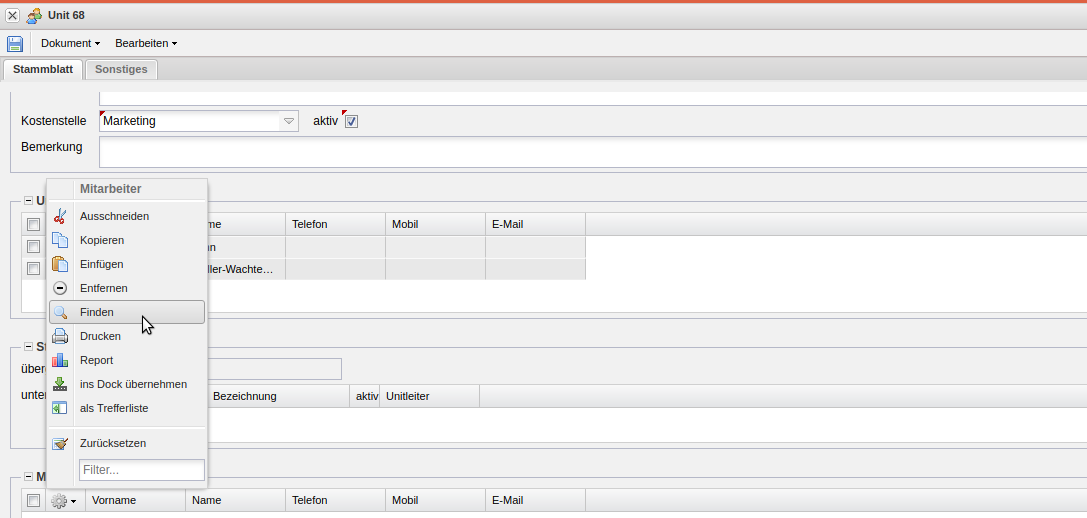Select als Trefferliste entry

pos(127,408)
